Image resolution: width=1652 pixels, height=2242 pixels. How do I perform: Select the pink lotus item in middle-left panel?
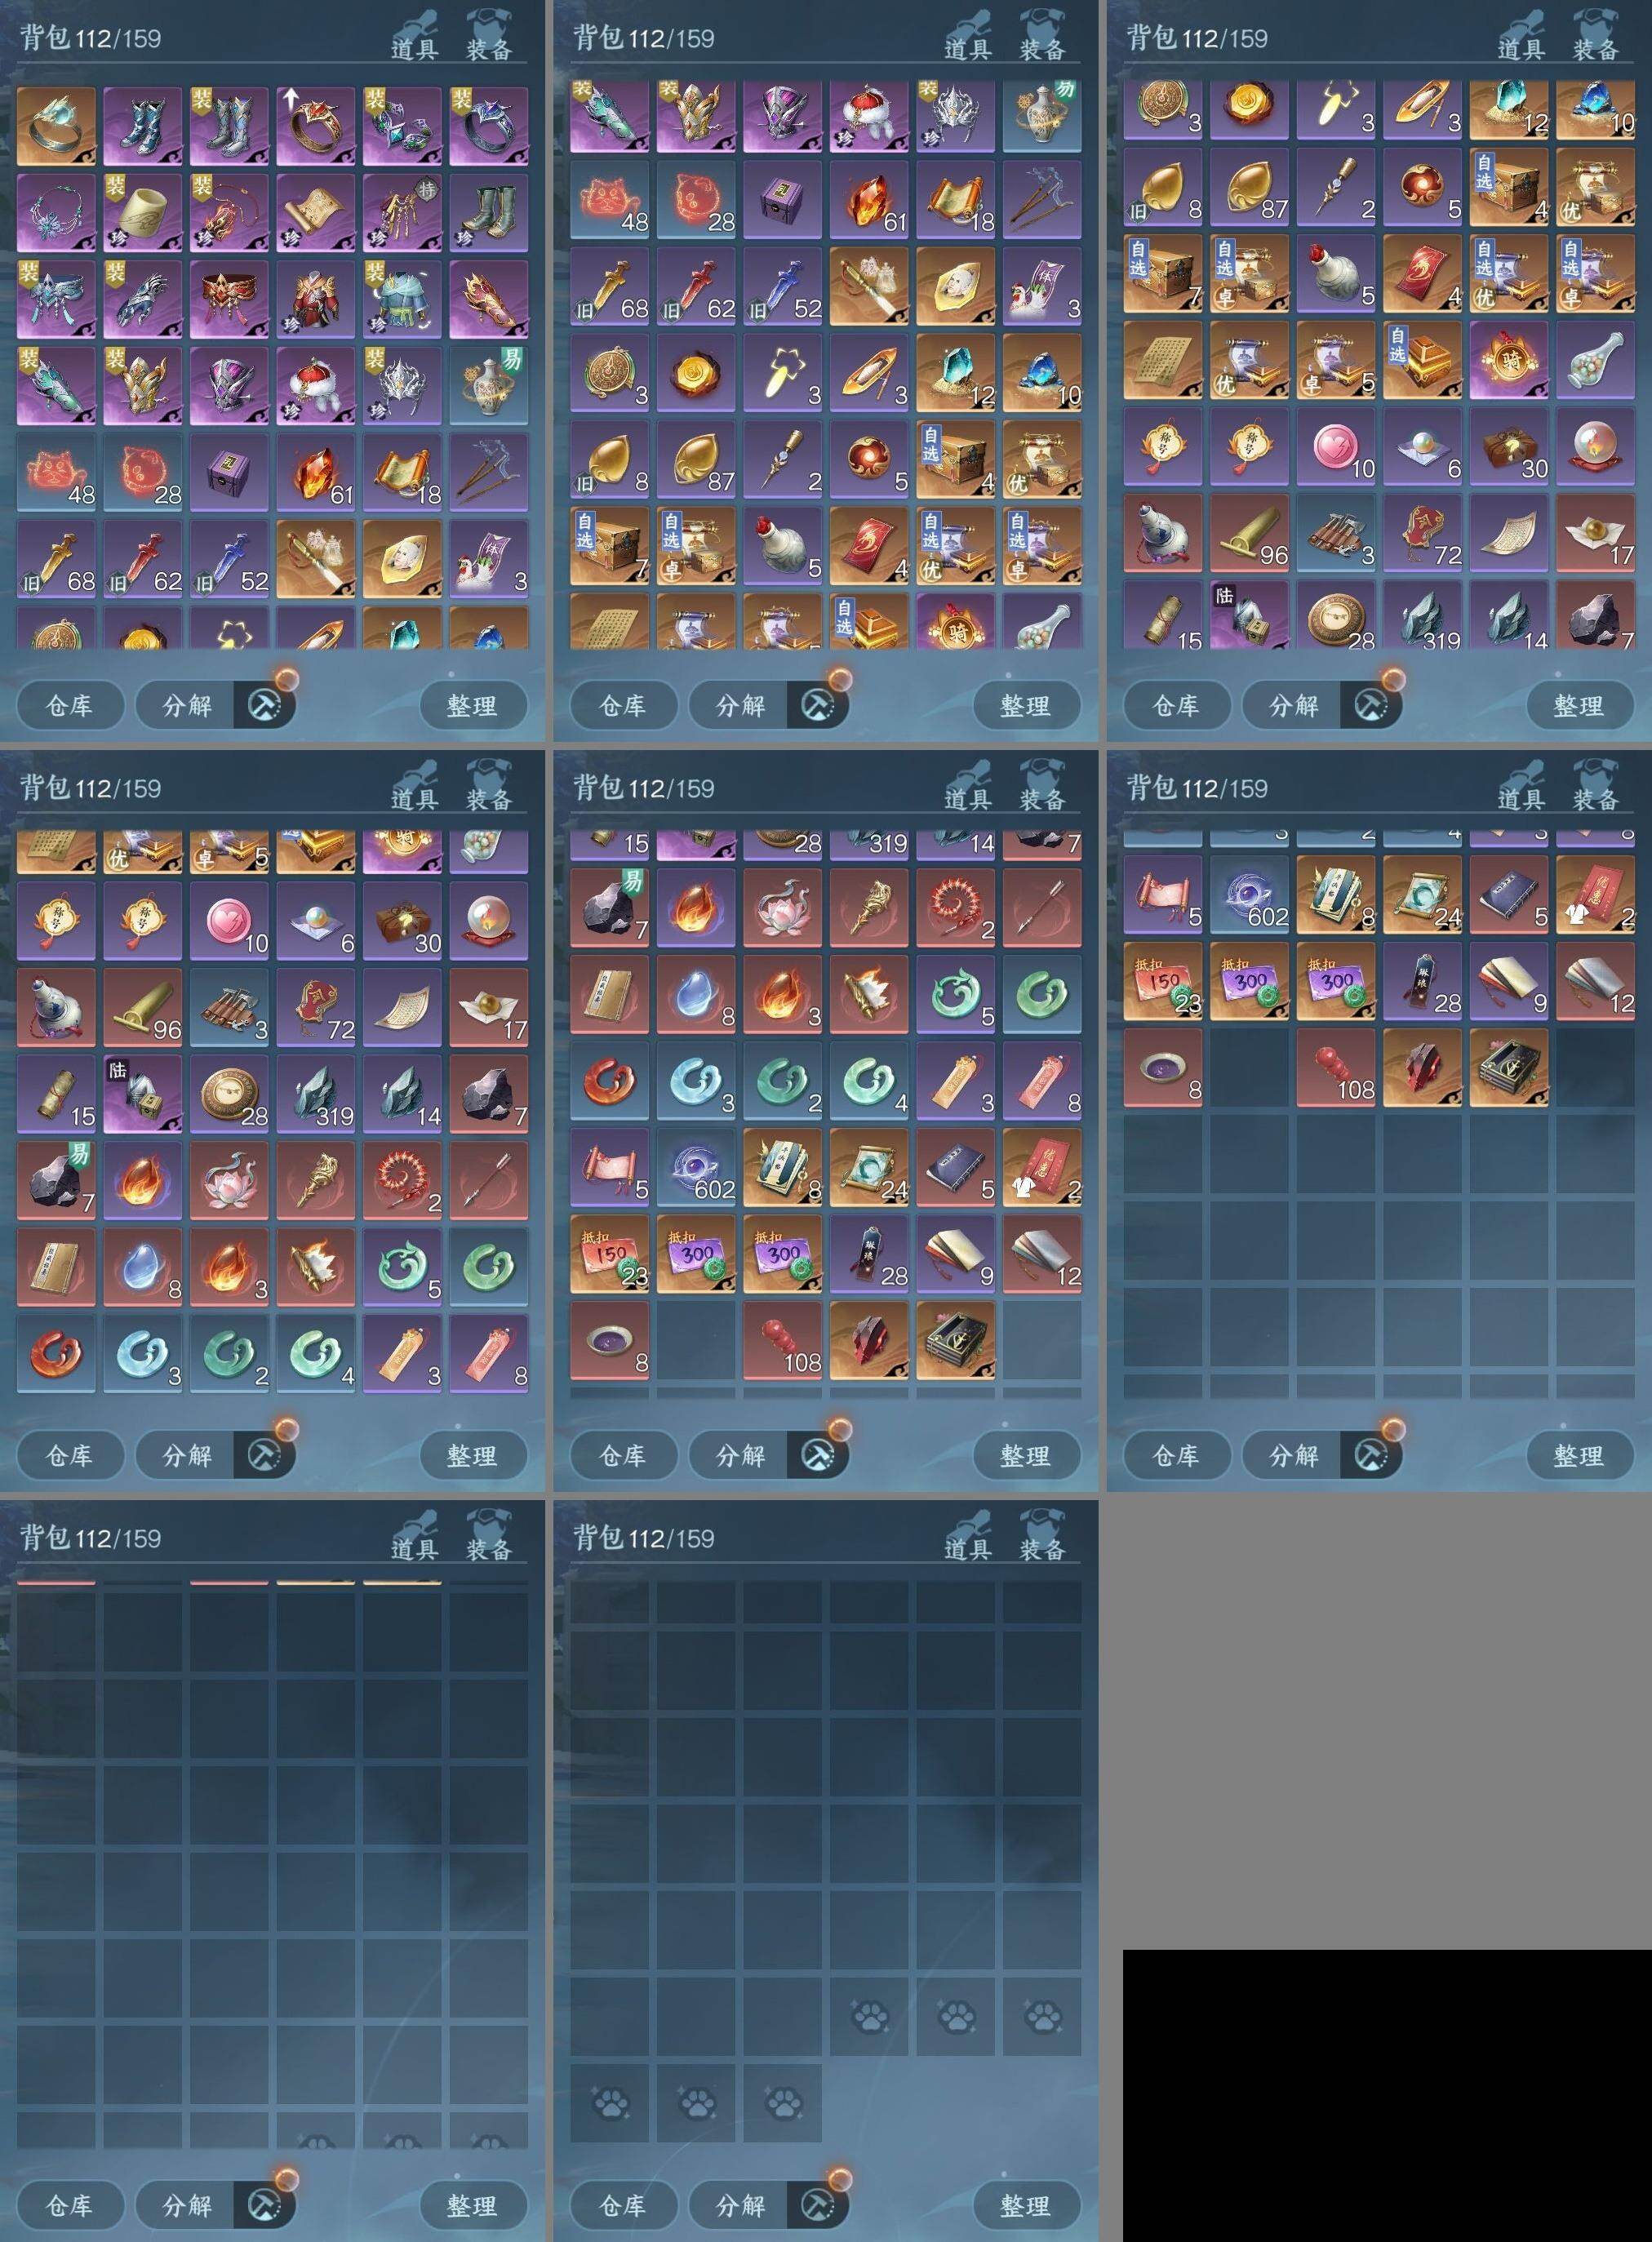229,1180
